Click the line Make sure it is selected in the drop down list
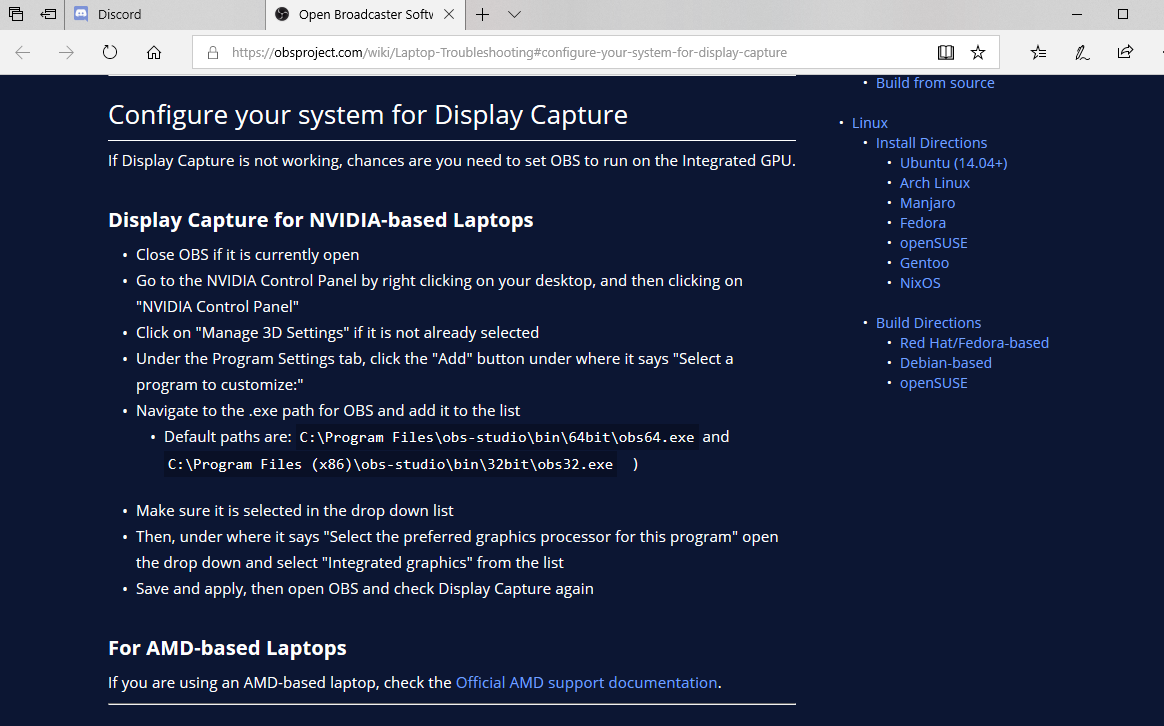Image resolution: width=1164 pixels, height=726 pixels. [x=294, y=511]
